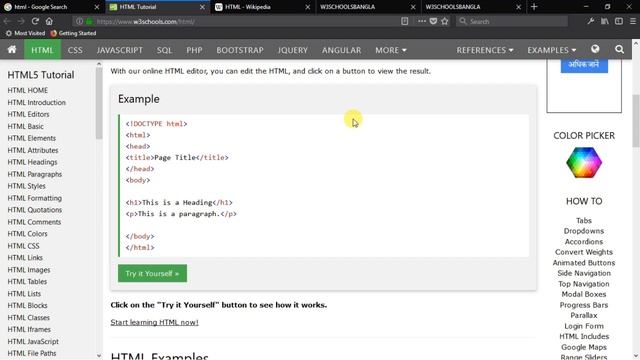Show sidebars icon in toolbar

pos(619,21)
